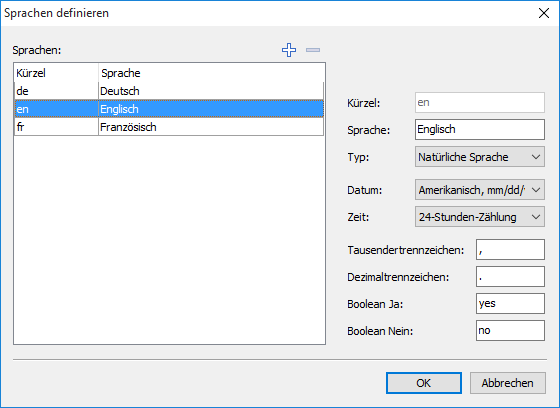Select the Englisch language row

(169, 109)
